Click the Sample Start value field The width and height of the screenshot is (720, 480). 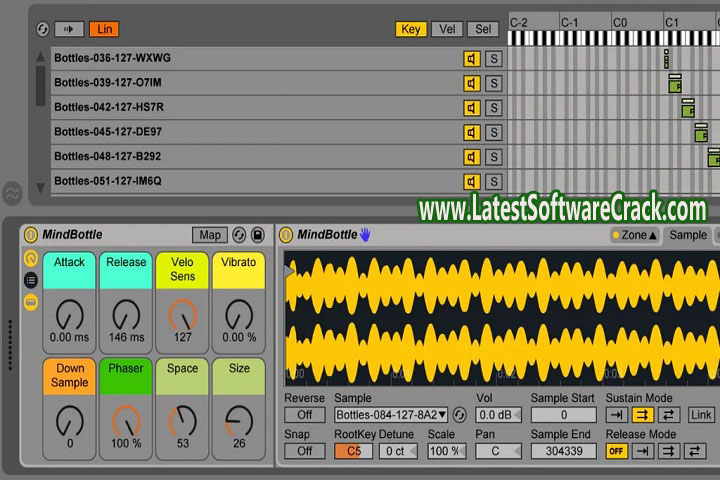563,415
